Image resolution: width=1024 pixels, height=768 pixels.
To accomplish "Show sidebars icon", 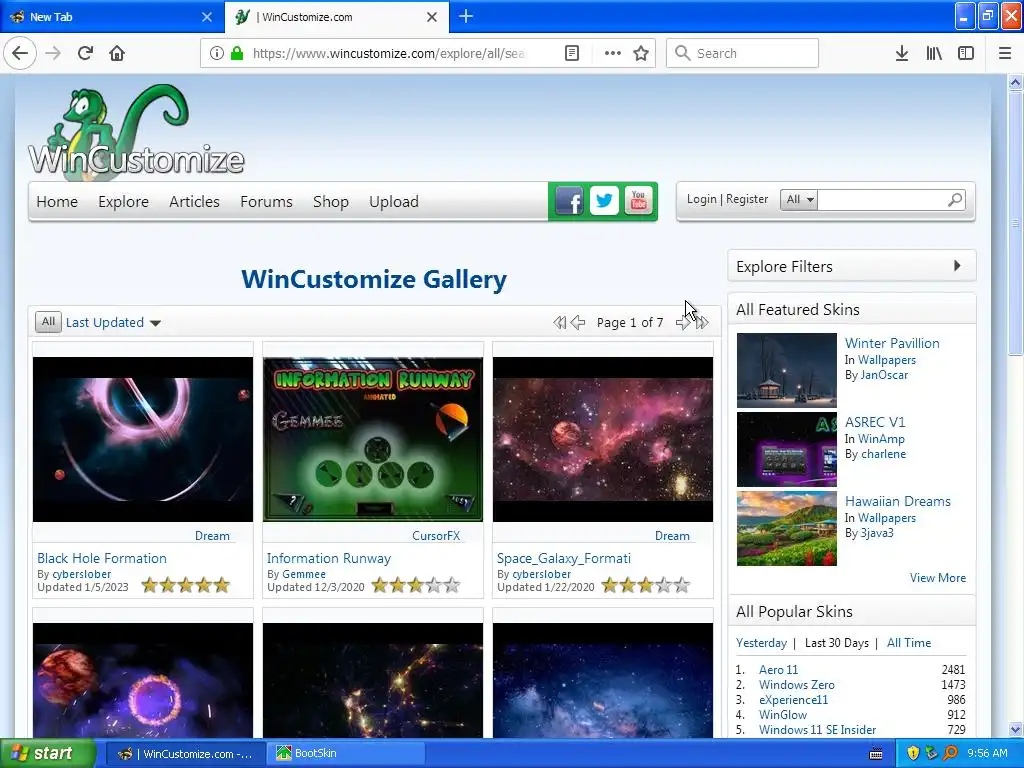I will [966, 53].
